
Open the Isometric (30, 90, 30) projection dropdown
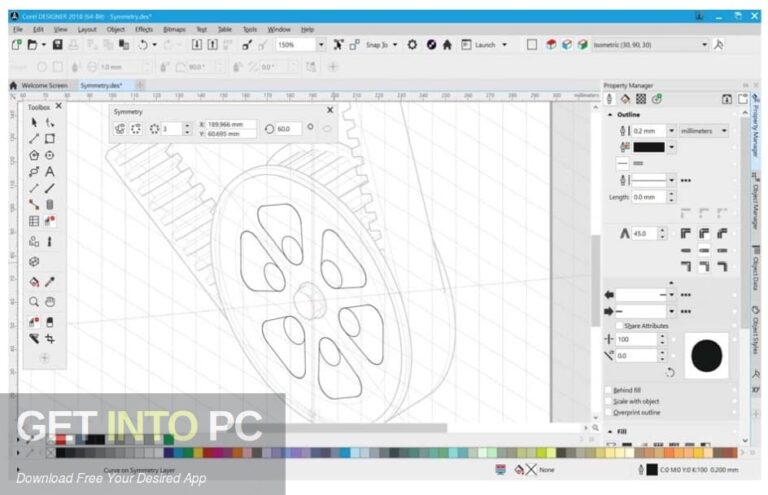(x=704, y=45)
